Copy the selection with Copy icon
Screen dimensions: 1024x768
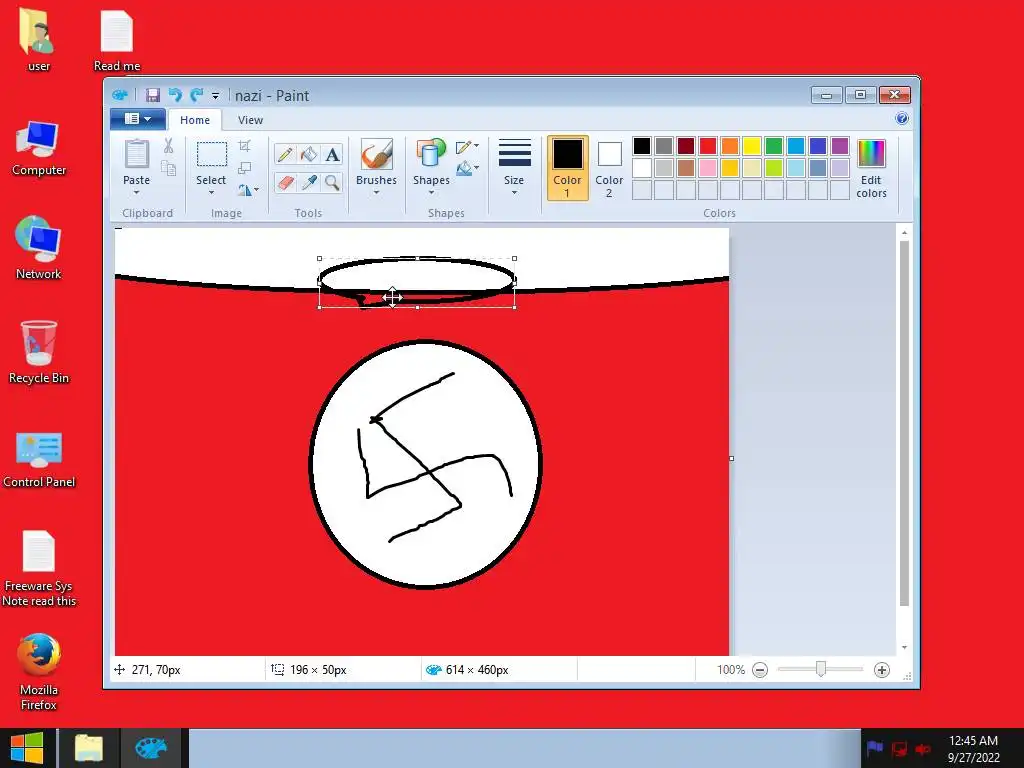(168, 168)
